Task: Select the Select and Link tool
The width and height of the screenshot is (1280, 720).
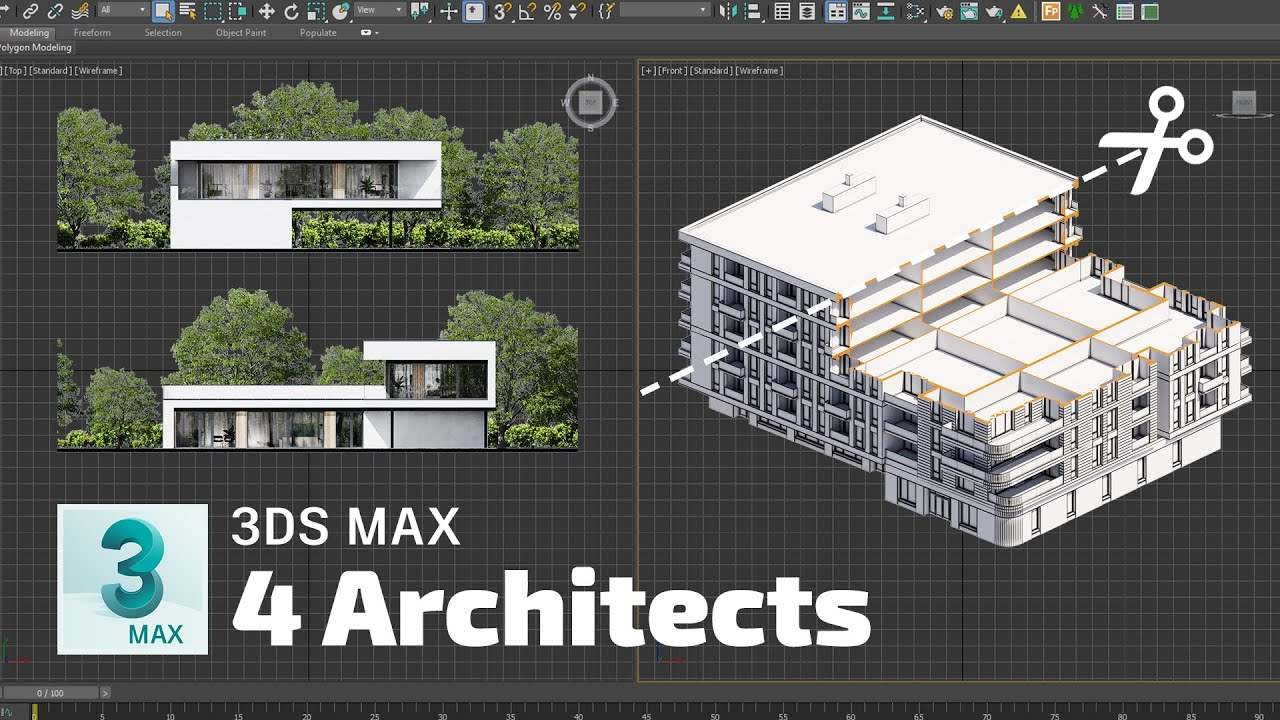Action: (x=33, y=11)
